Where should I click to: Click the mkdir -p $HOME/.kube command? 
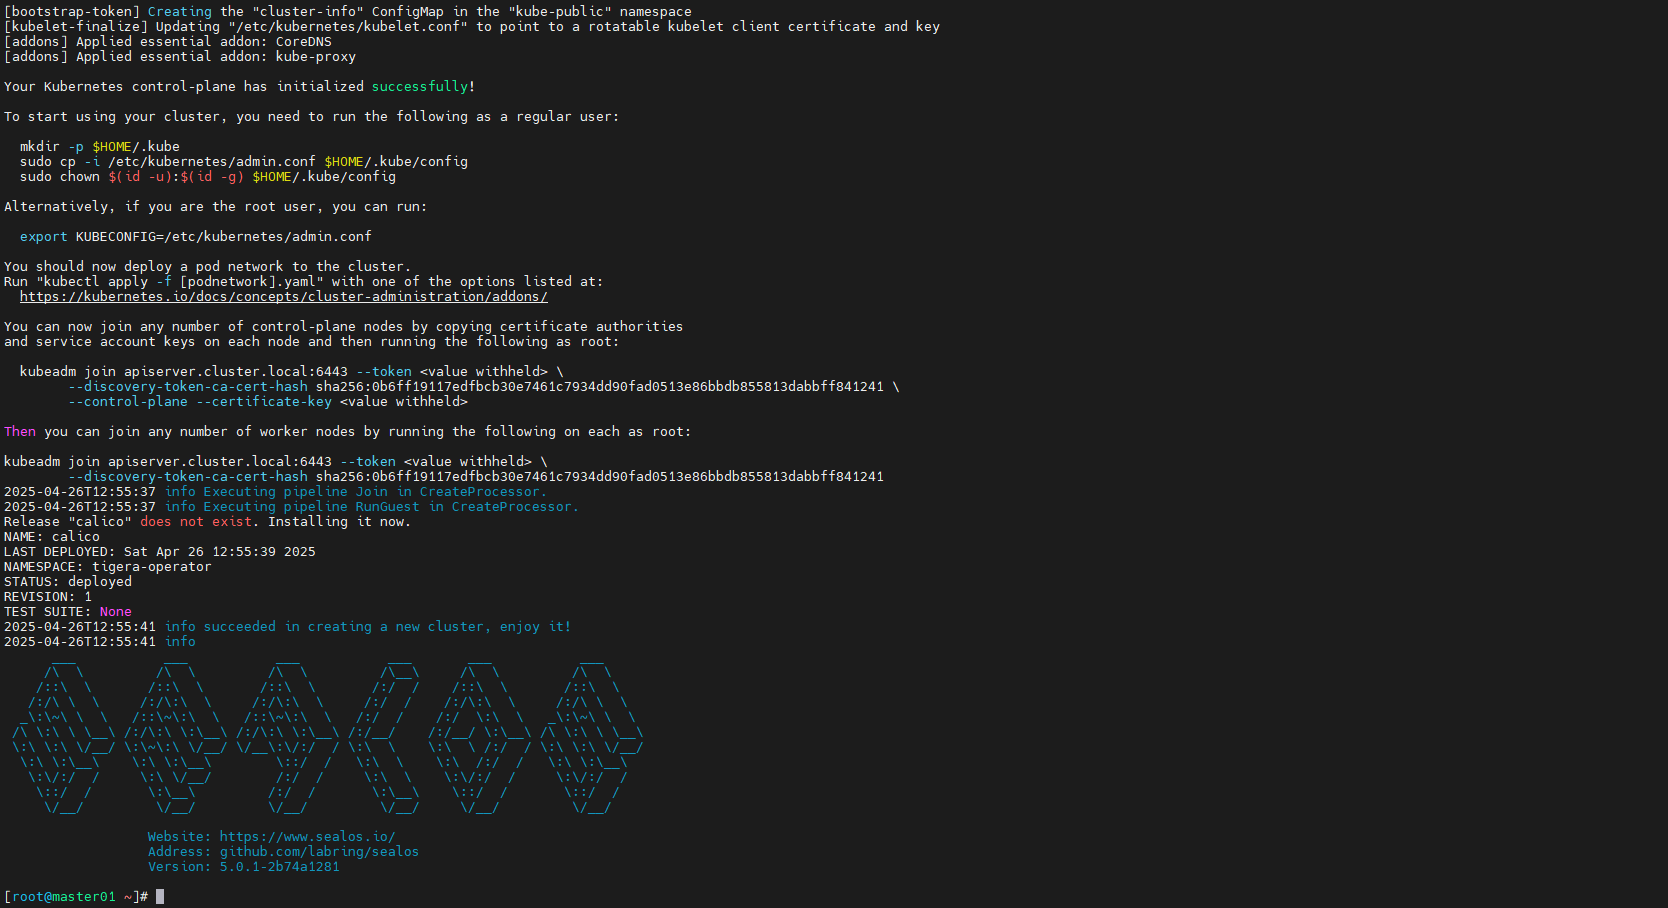coord(100,147)
